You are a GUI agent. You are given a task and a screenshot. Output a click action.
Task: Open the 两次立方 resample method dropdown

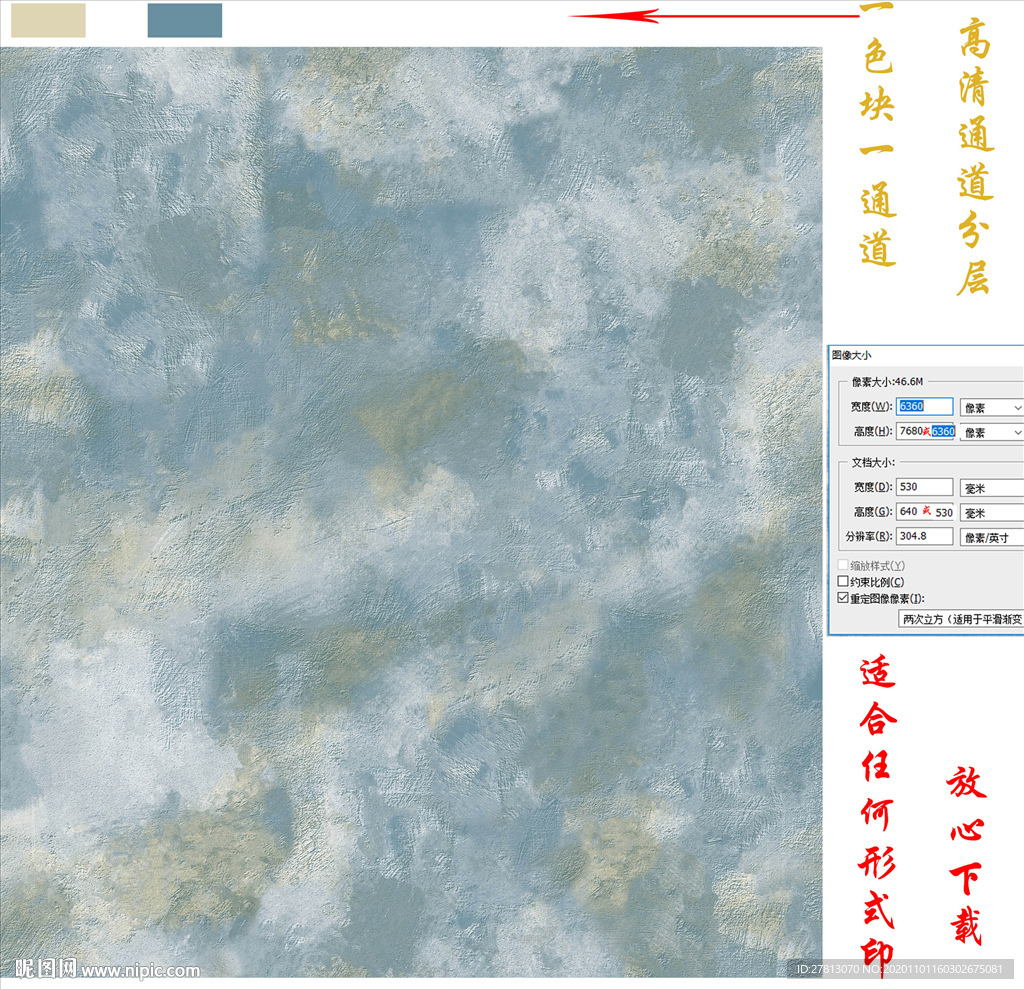[x=961, y=619]
